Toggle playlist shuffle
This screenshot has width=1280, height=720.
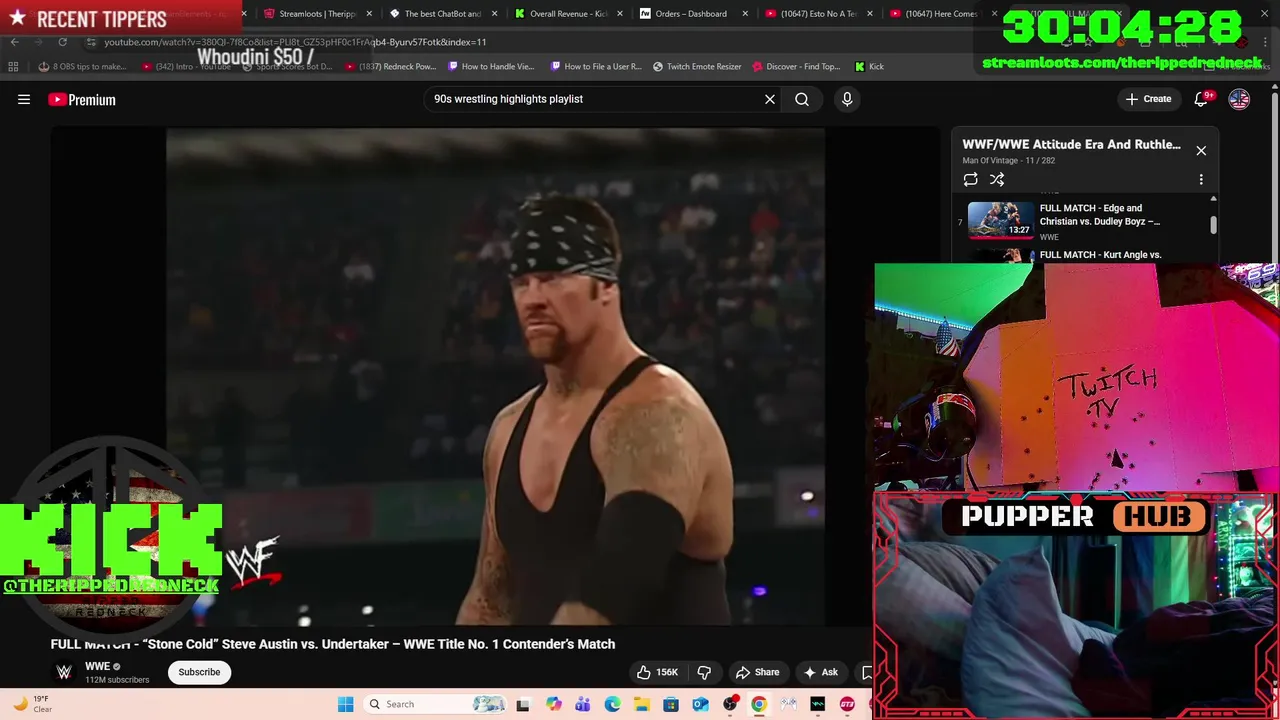pyautogui.click(x=997, y=179)
